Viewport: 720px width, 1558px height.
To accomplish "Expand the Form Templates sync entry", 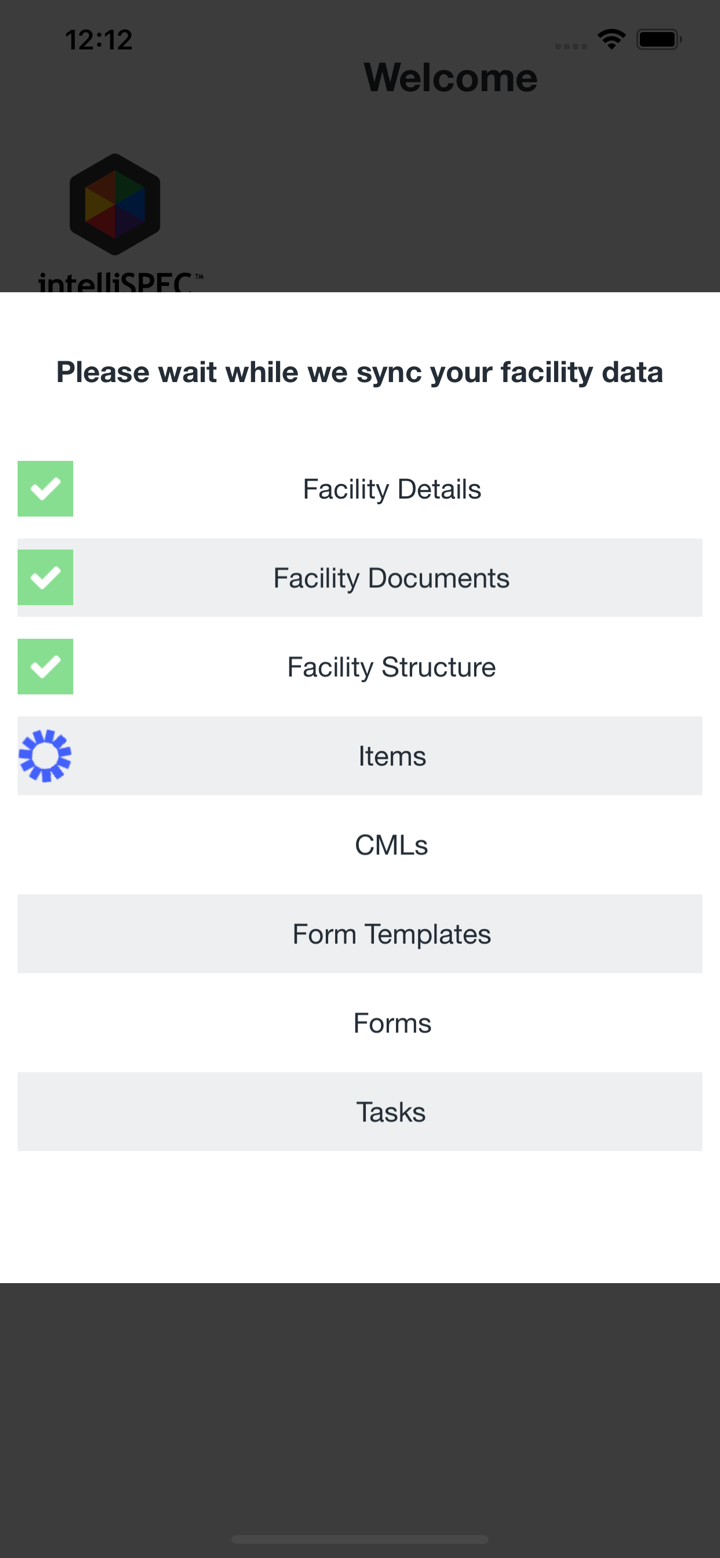I will click(x=392, y=933).
